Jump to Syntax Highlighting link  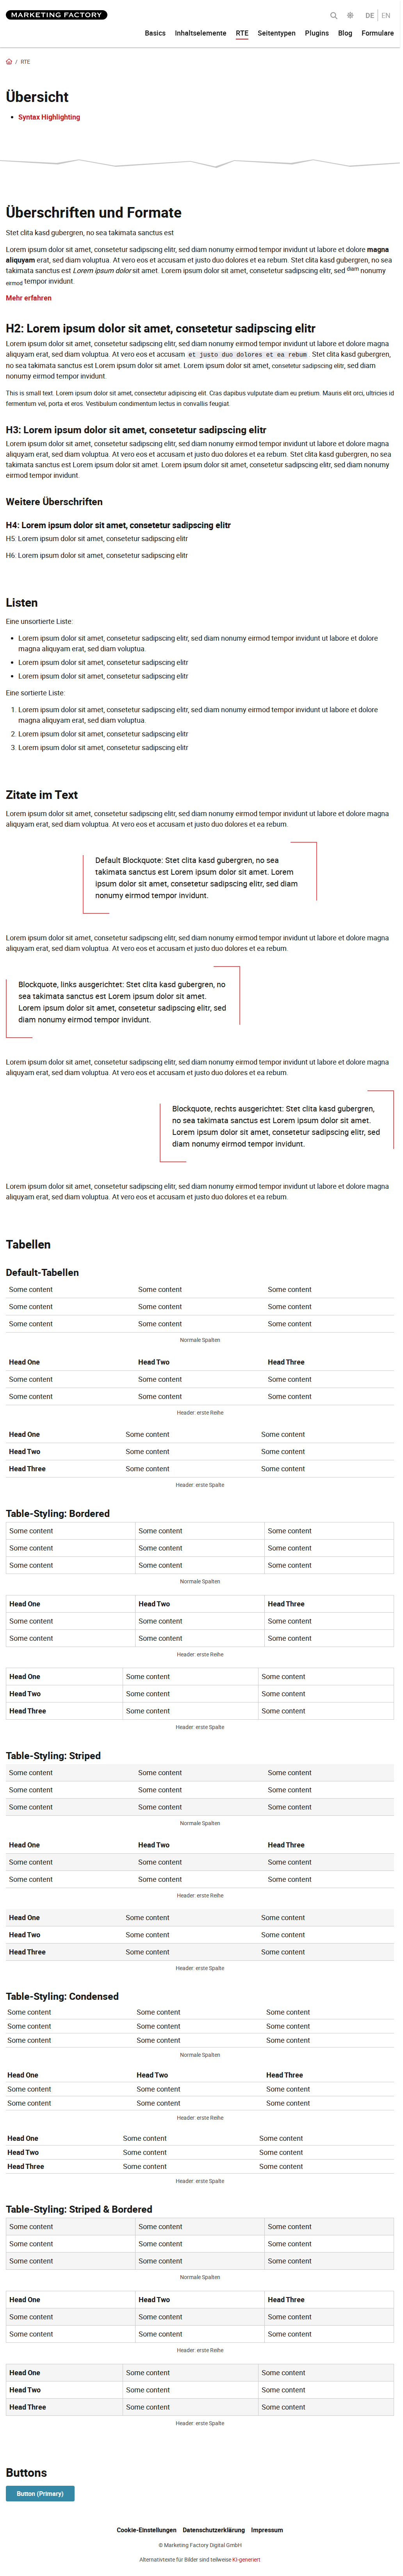point(49,117)
